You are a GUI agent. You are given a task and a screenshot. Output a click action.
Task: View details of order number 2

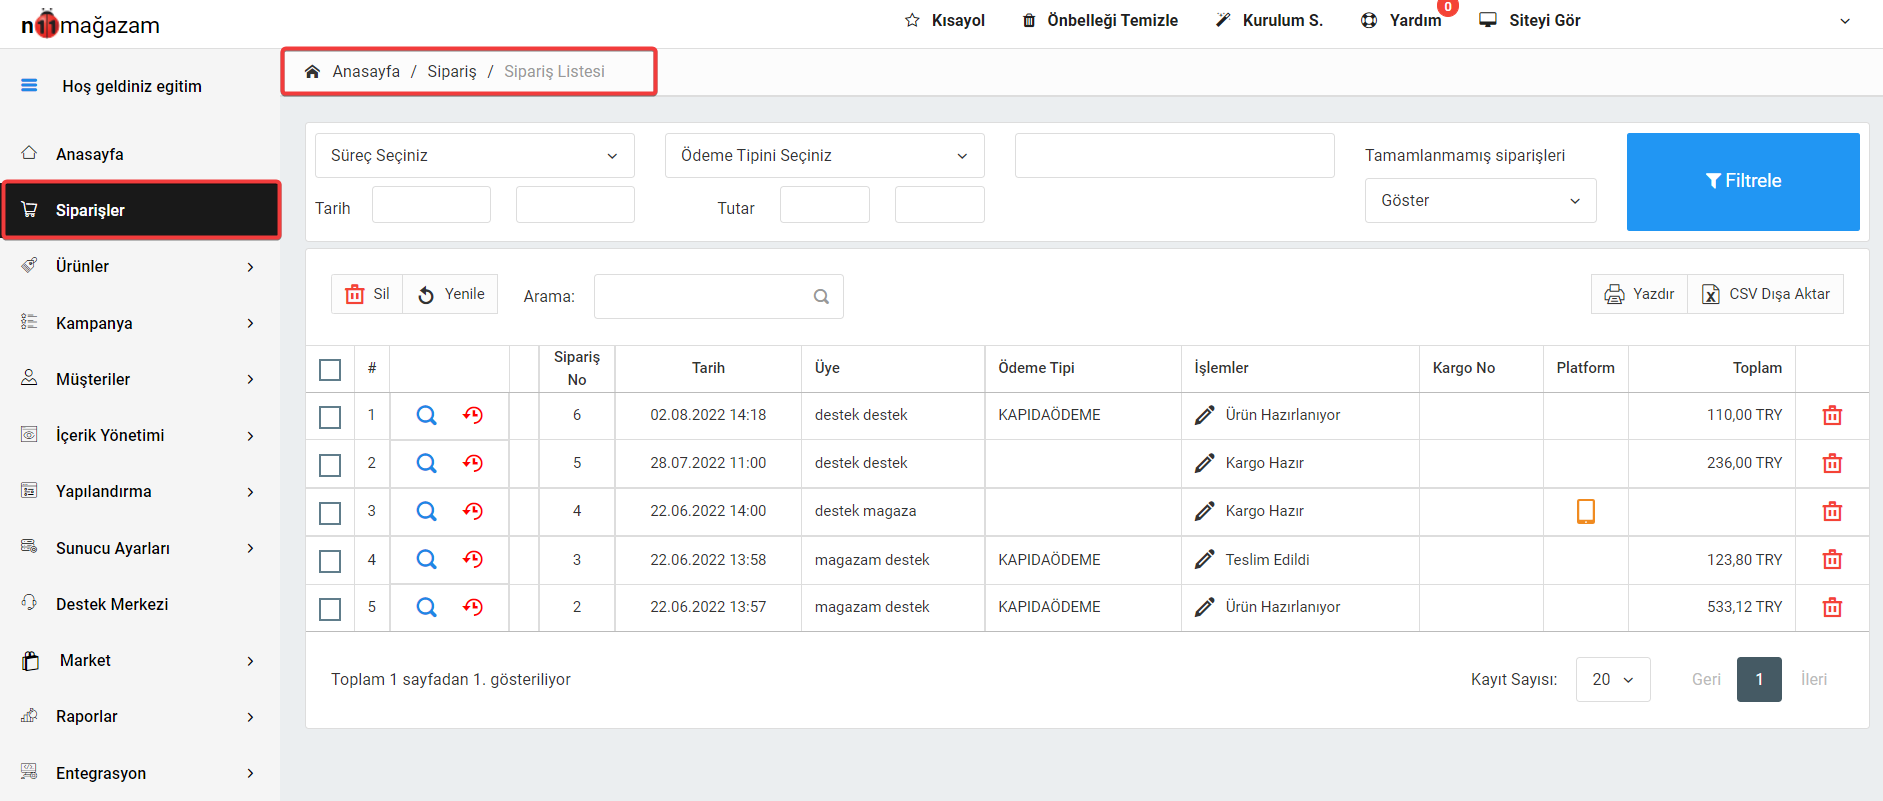click(x=426, y=607)
